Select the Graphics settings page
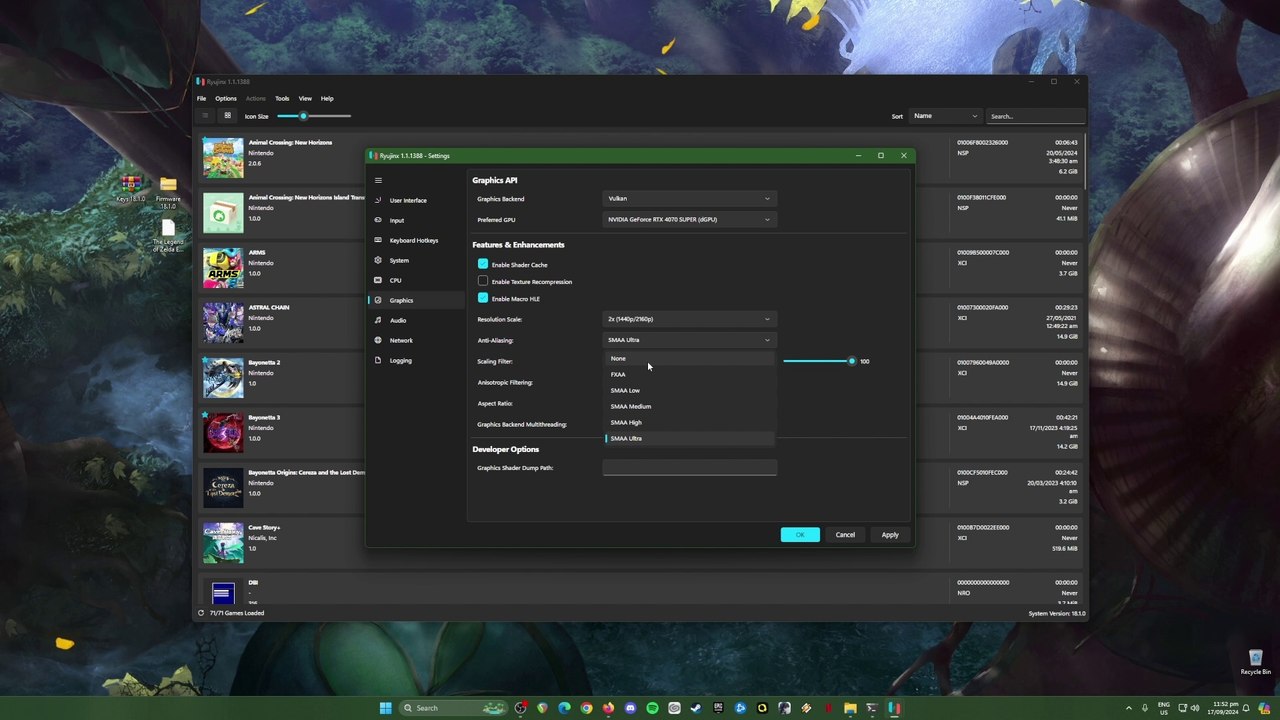The width and height of the screenshot is (1280, 720). coord(415,300)
